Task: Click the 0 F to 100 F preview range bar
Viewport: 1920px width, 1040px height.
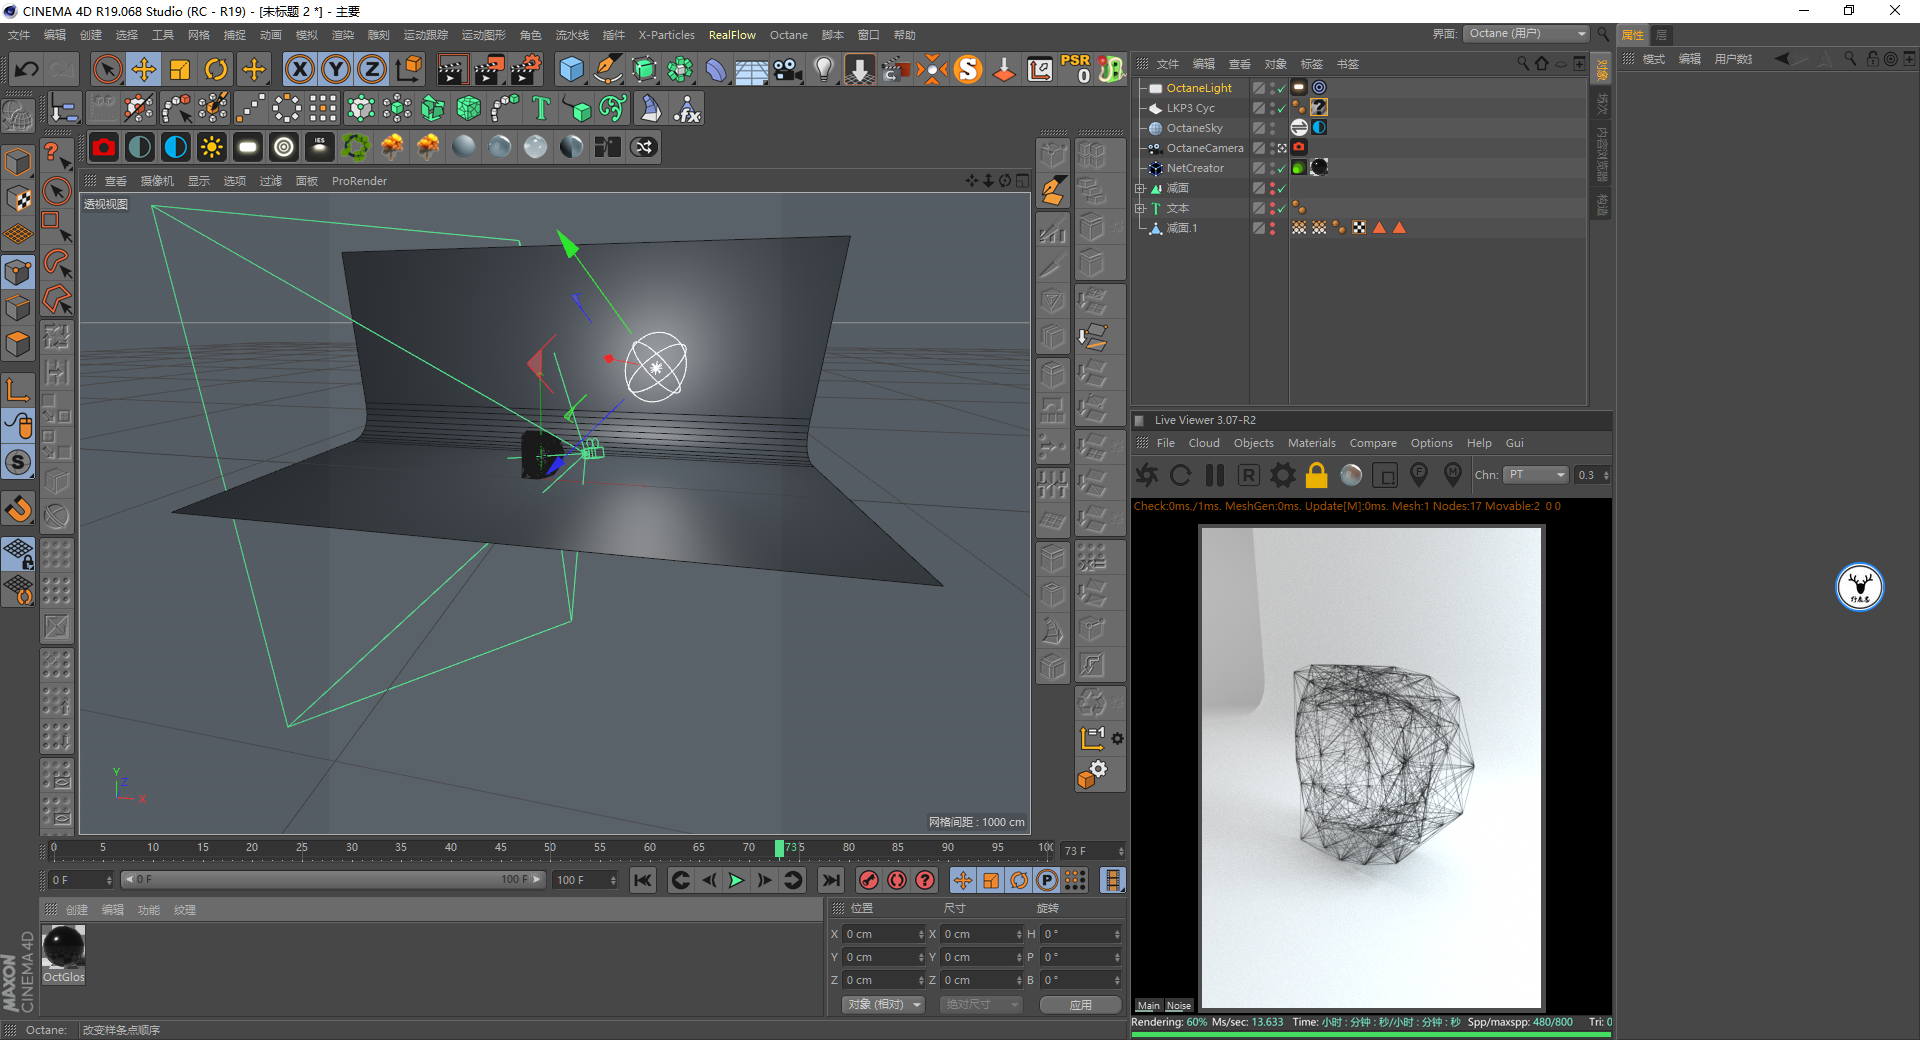Action: (x=333, y=880)
